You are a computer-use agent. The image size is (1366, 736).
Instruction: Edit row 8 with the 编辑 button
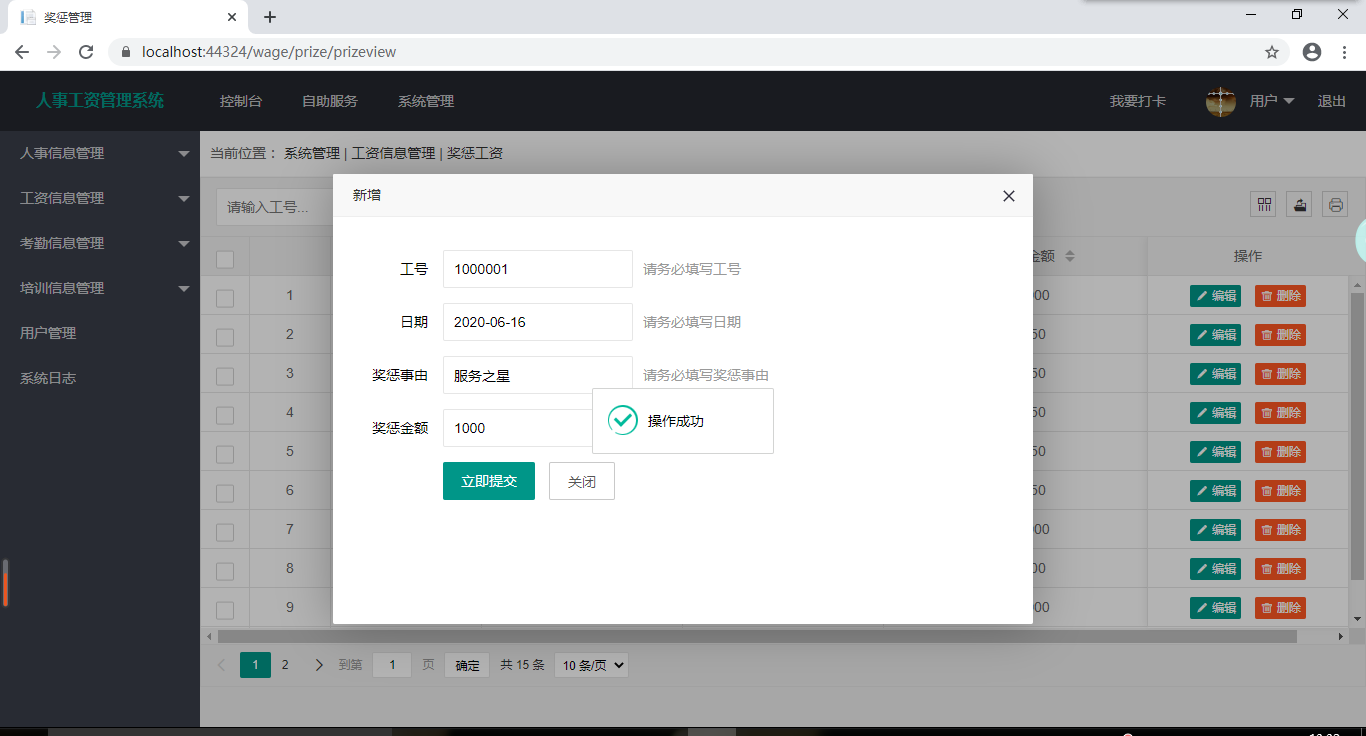click(1215, 569)
